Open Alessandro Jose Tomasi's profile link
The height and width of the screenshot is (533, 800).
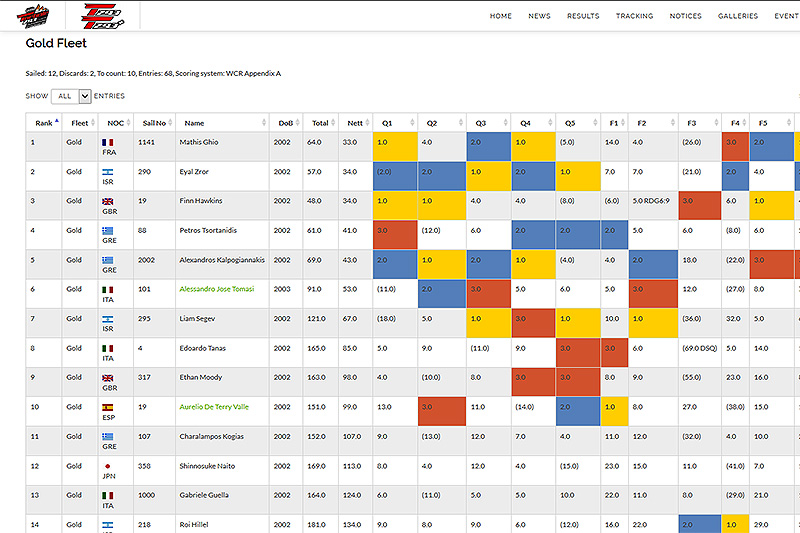click(216, 289)
